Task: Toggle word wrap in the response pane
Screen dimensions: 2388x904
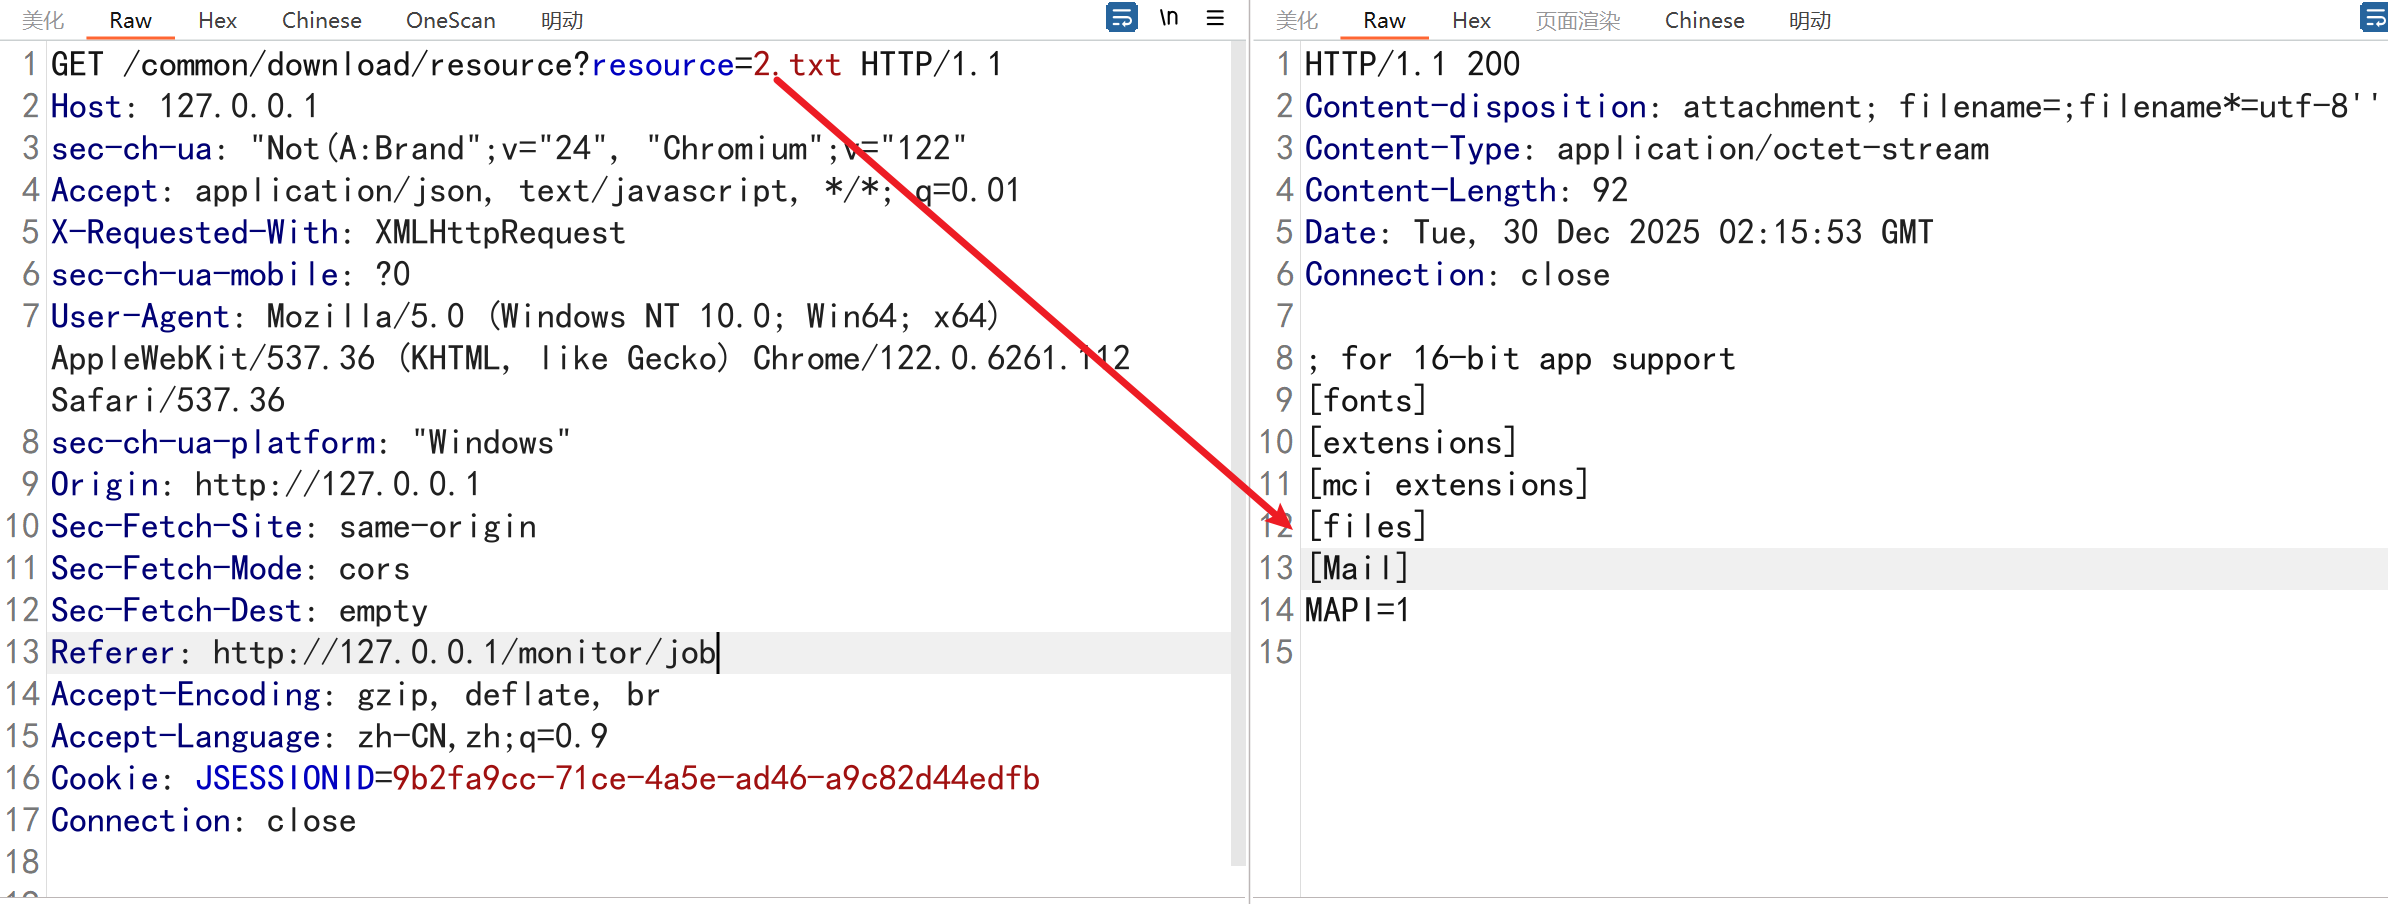Action: 2374,18
